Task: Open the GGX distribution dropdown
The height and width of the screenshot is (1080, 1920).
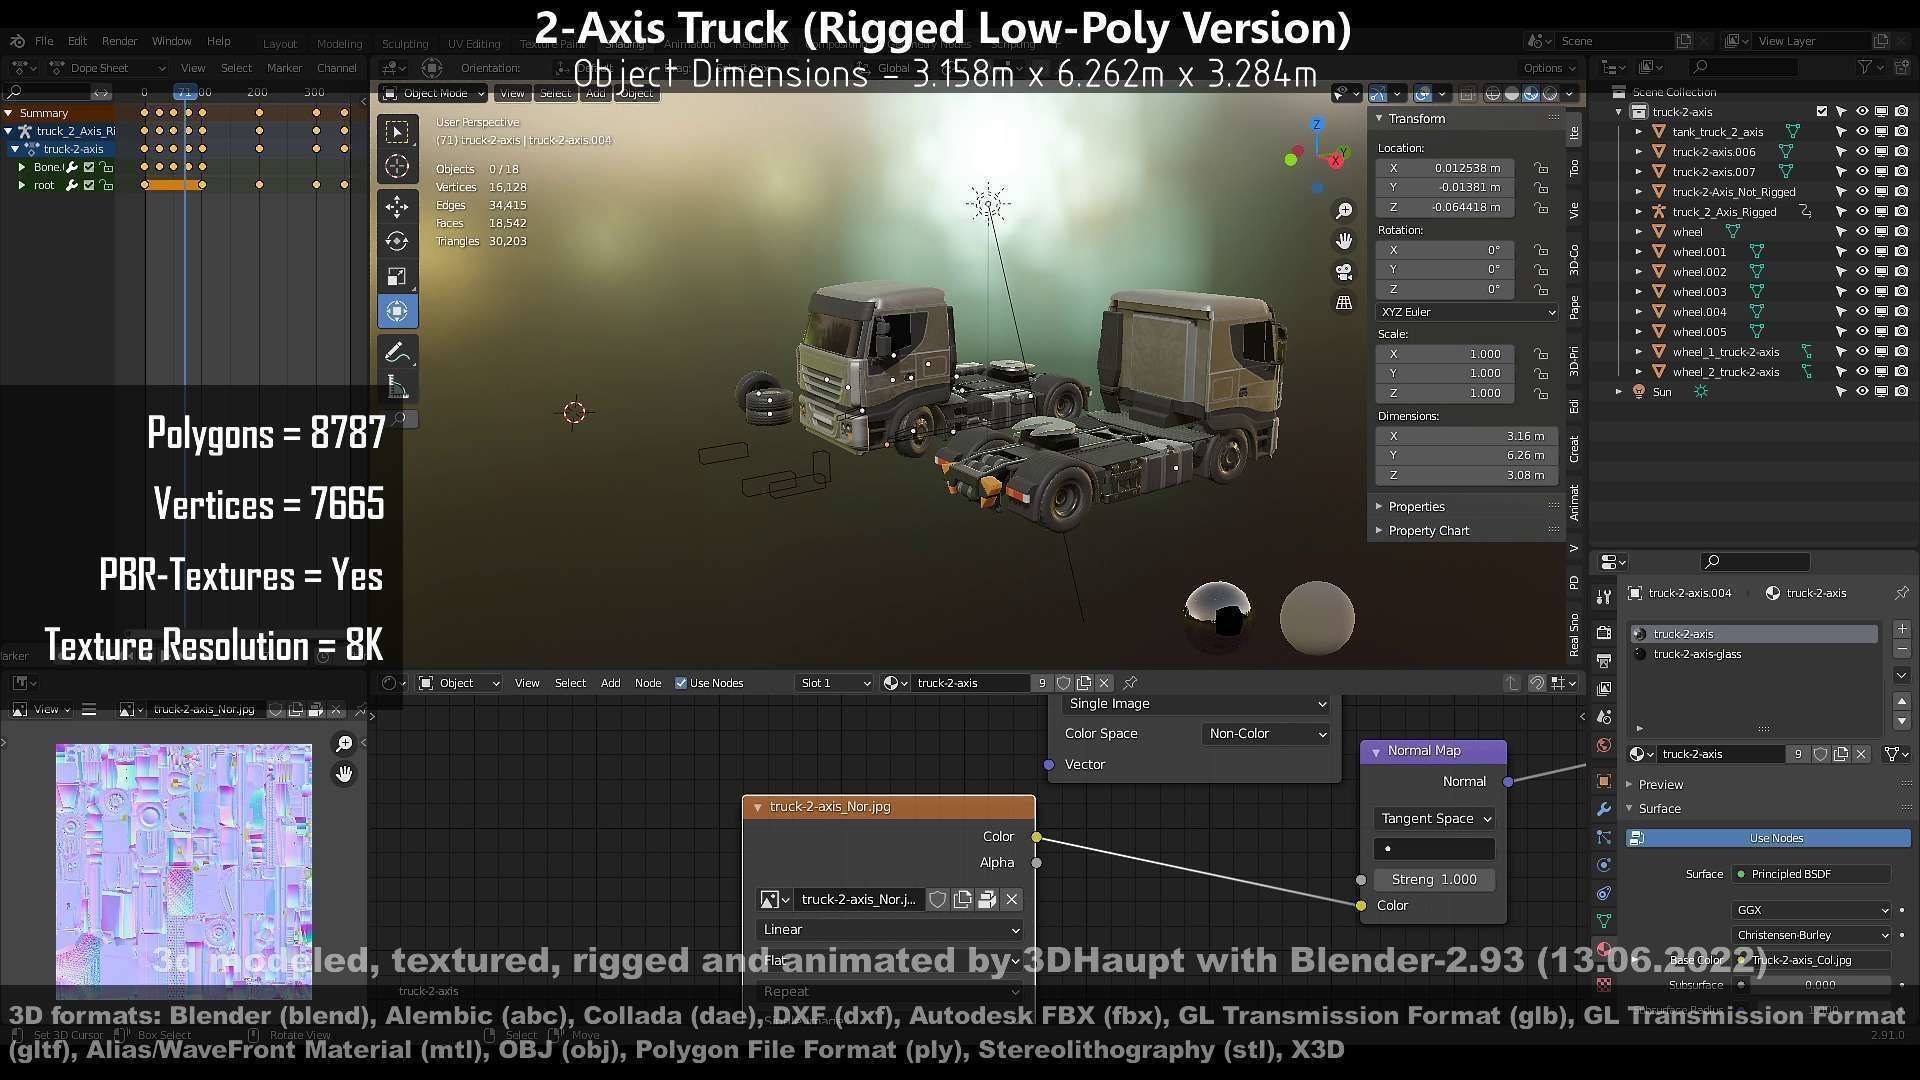Action: 1811,911
